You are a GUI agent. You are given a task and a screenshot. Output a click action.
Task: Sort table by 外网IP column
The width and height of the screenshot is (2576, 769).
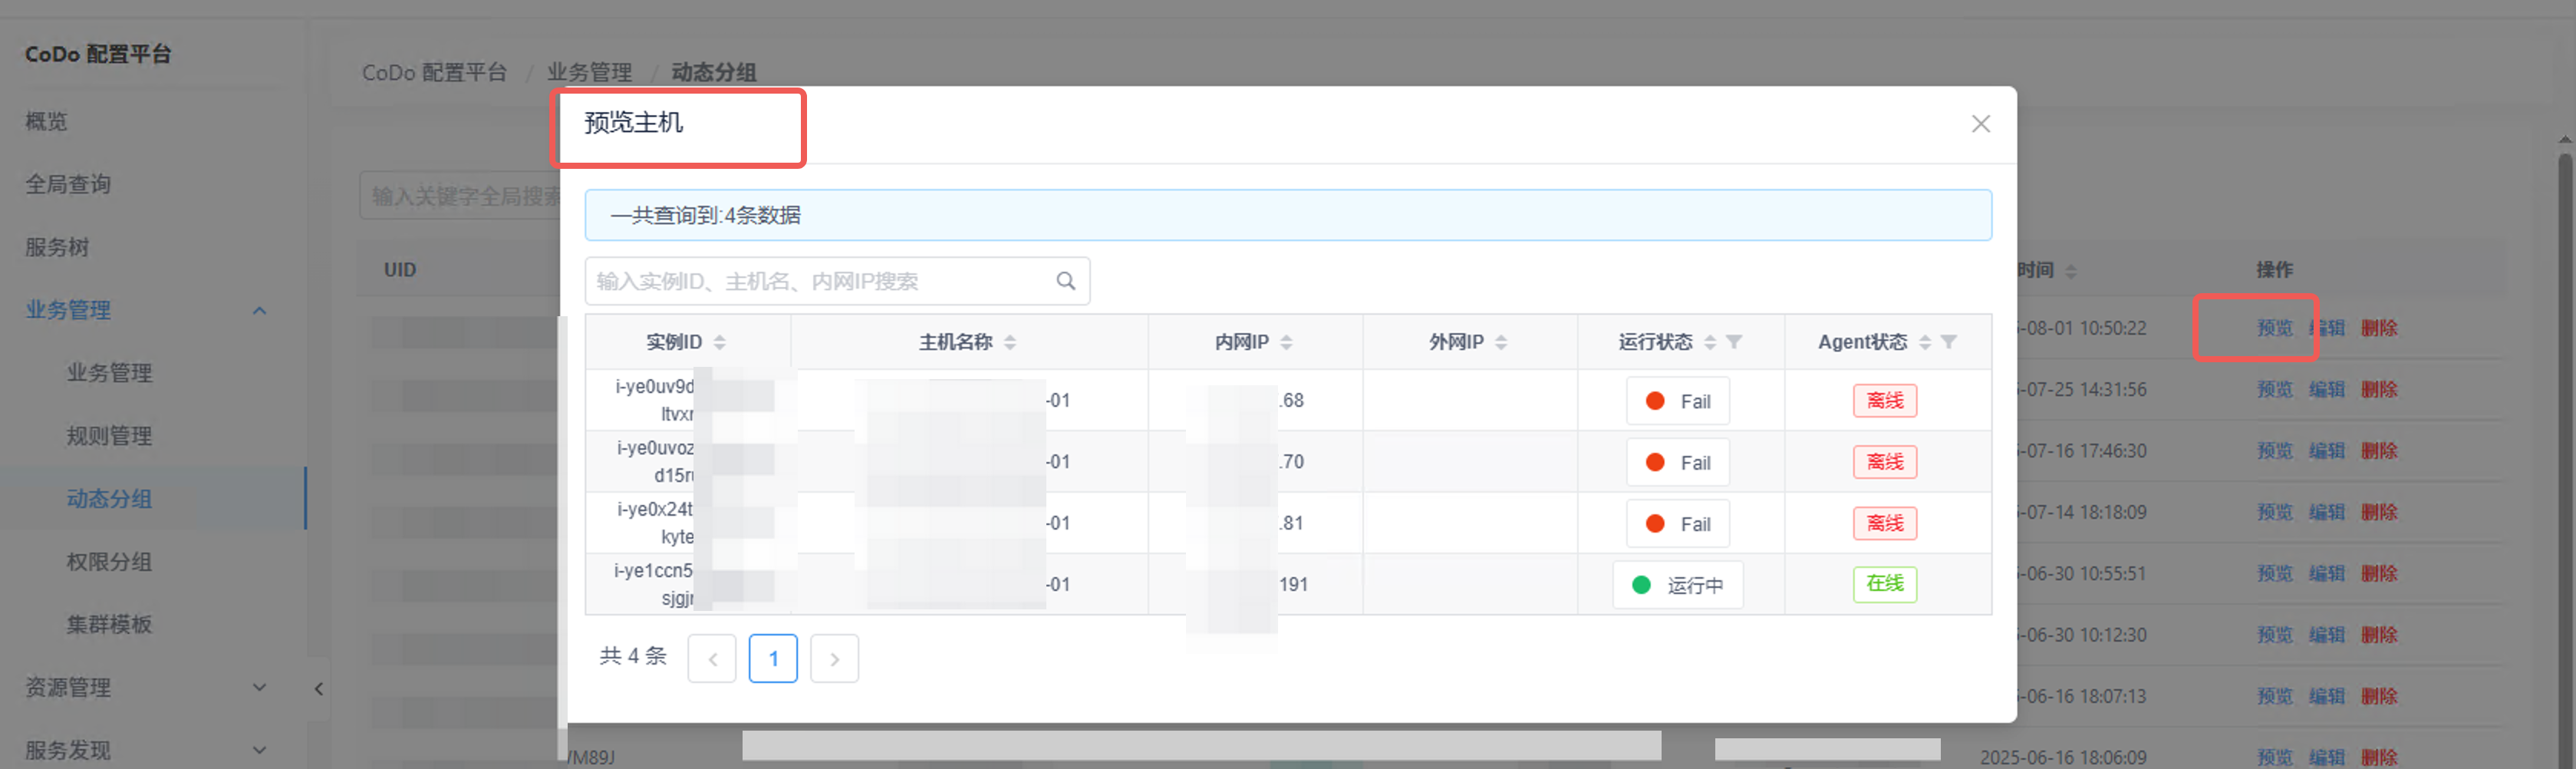pyautogui.click(x=1500, y=342)
